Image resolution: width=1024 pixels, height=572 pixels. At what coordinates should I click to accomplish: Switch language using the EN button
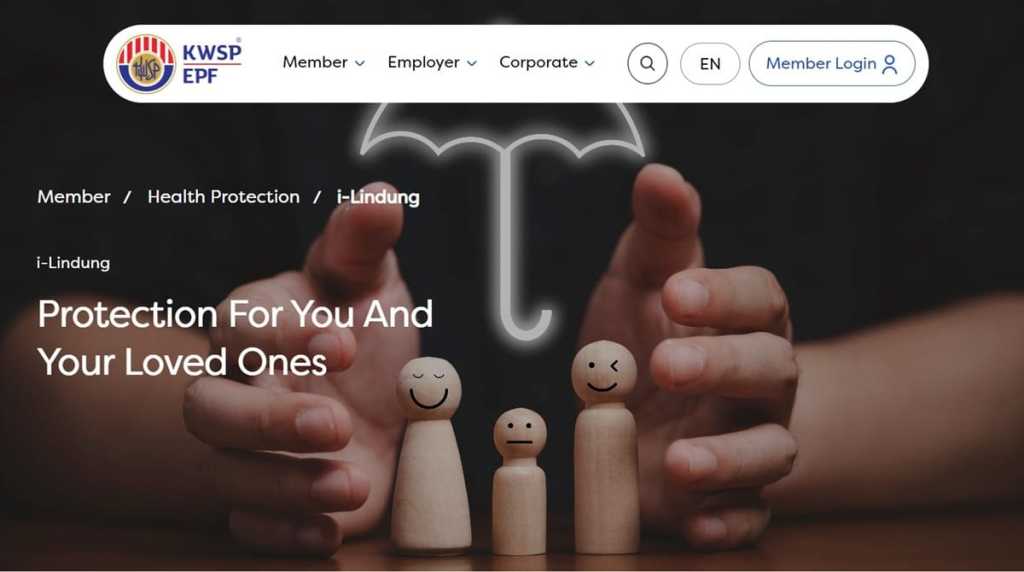tap(710, 64)
